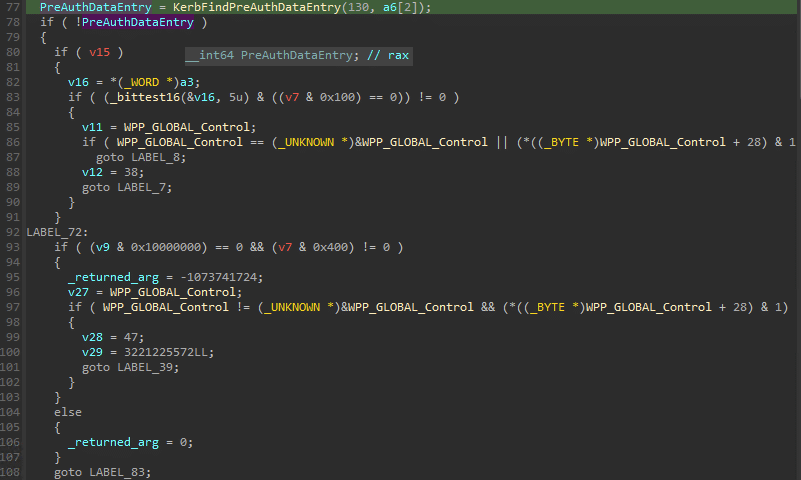Screen dimensions: 801x480
Task: Click the v15 variable in if condition
Action: point(99,52)
